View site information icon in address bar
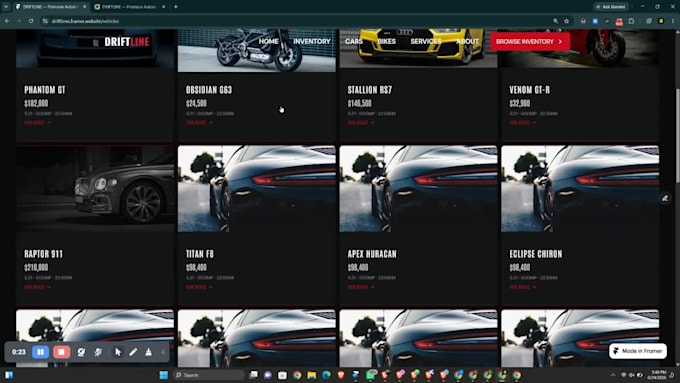This screenshot has width=680, height=383. tap(45, 21)
